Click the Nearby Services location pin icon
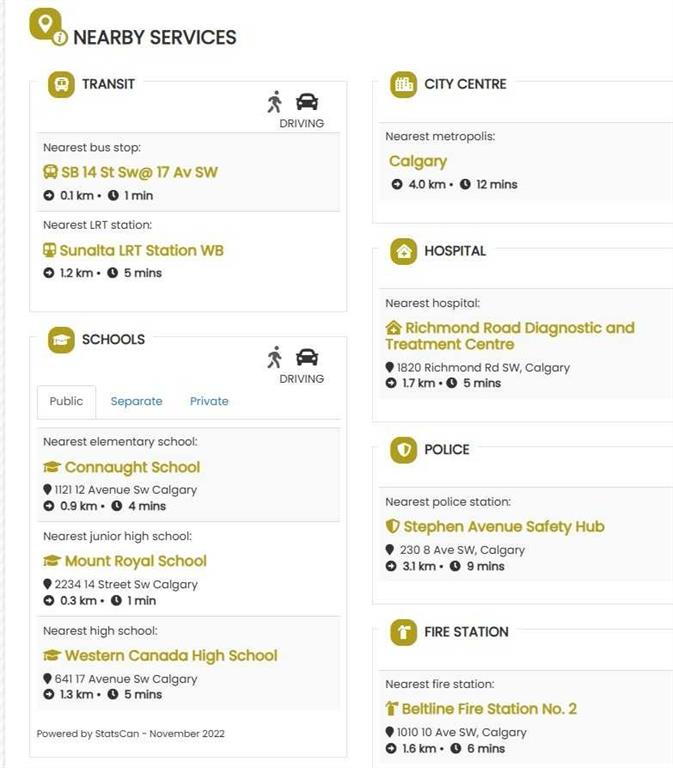Image resolution: width=673 pixels, height=768 pixels. tap(46, 26)
